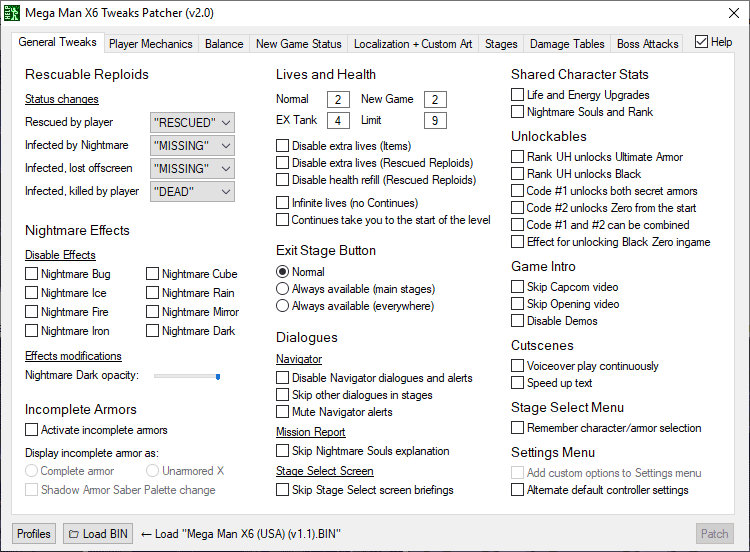Open the Rescued by player dropdown
The width and height of the screenshot is (750, 552).
pos(192,123)
